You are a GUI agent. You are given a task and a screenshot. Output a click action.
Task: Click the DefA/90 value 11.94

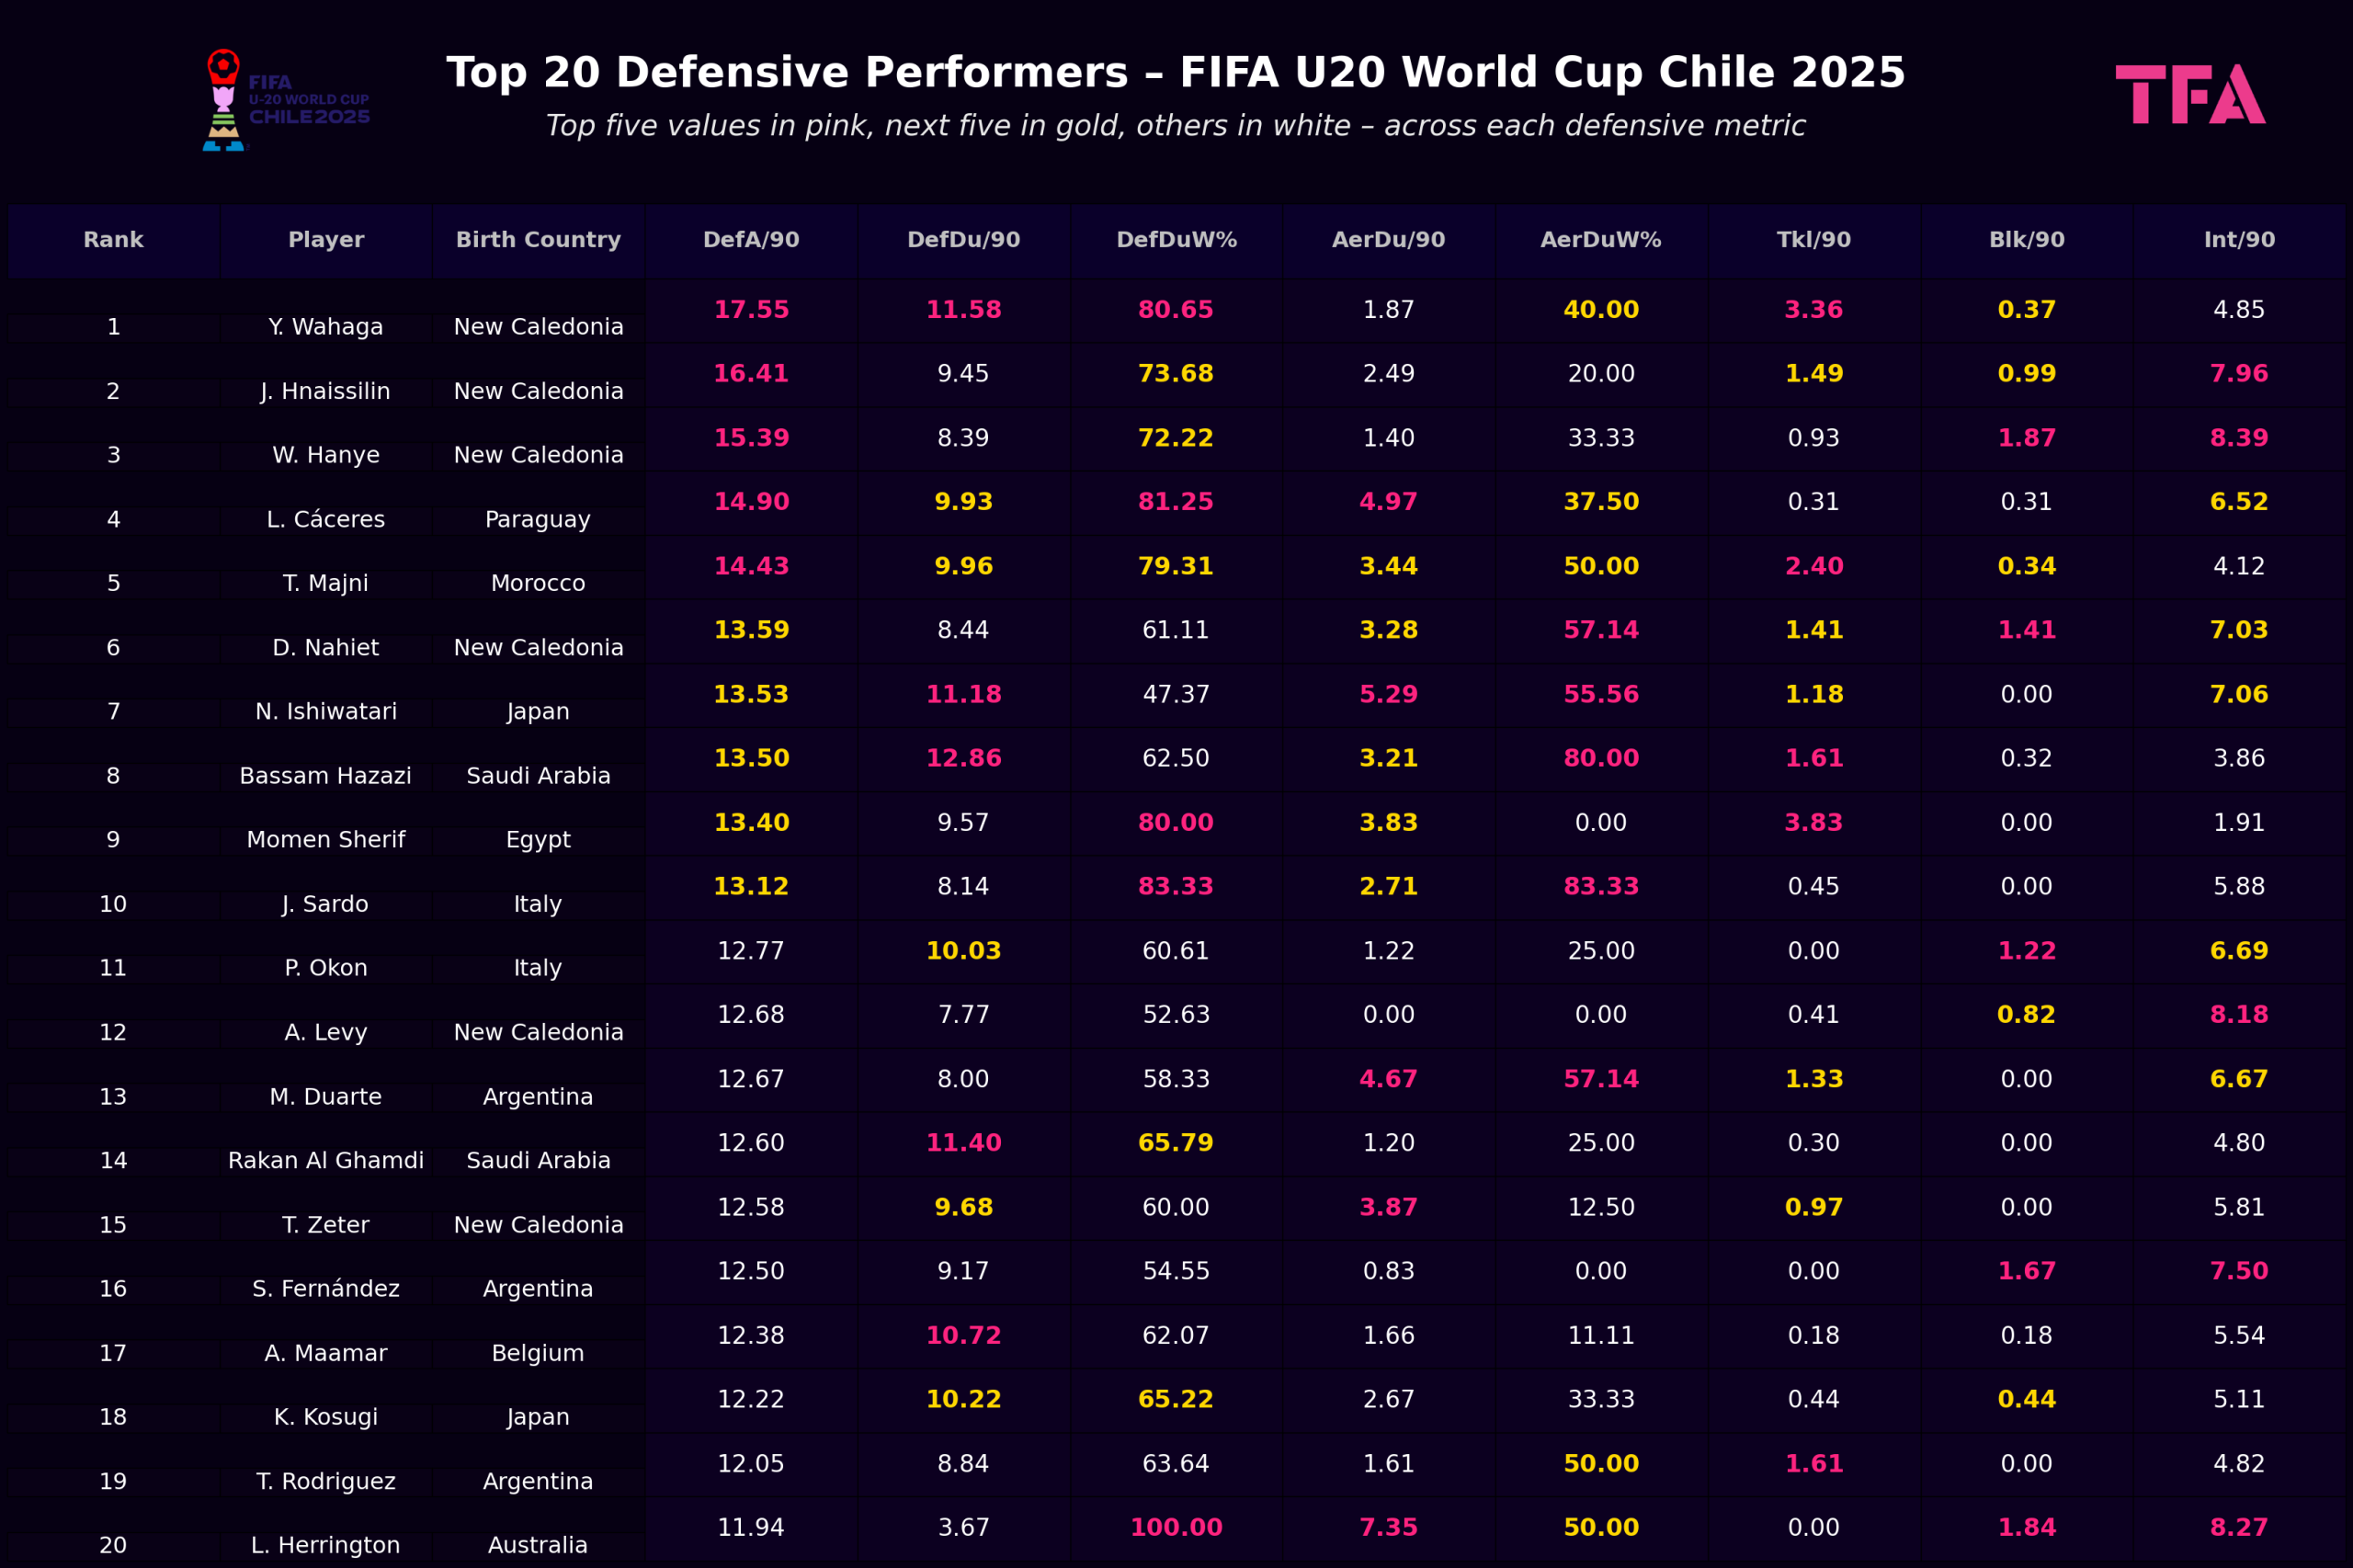click(751, 1528)
